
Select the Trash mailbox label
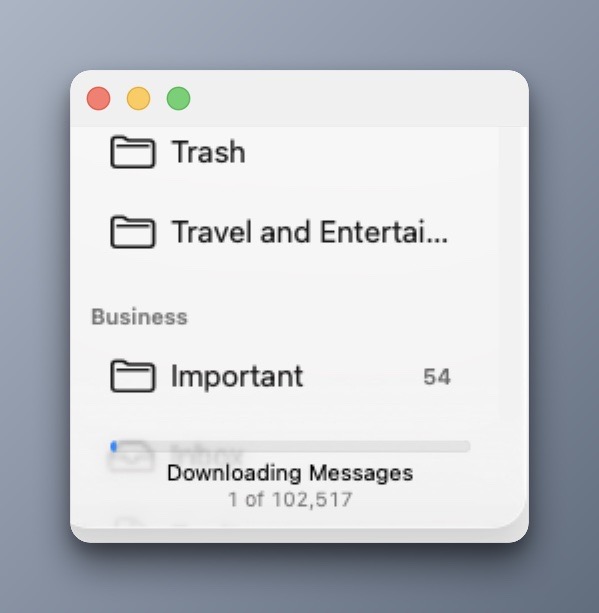coord(208,152)
